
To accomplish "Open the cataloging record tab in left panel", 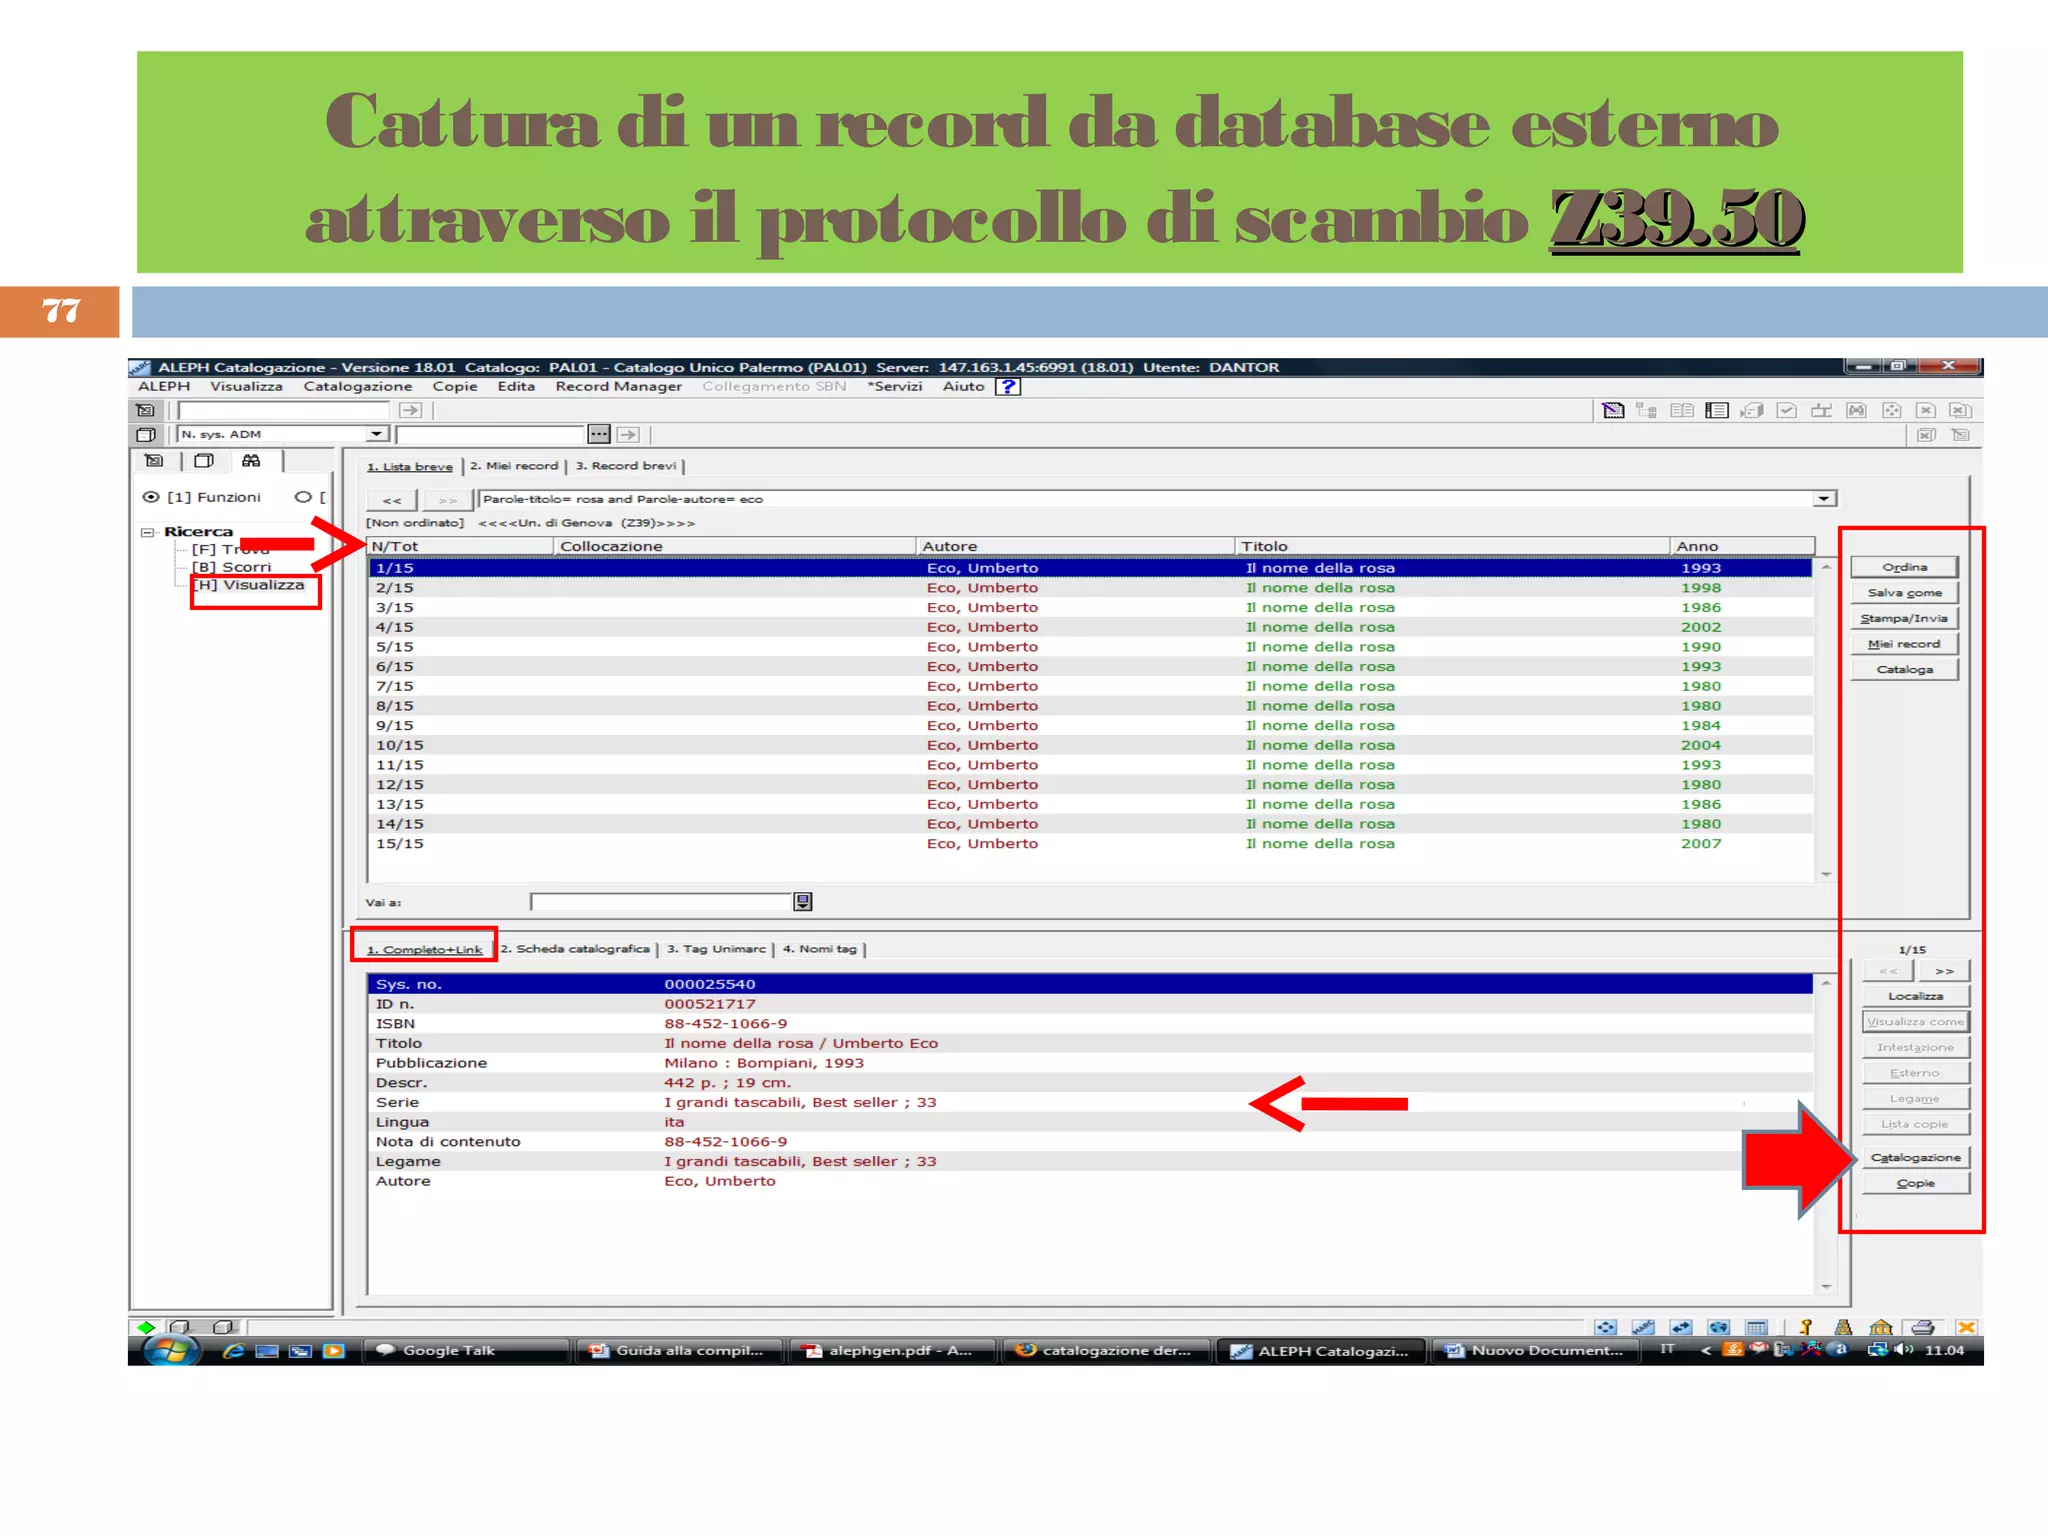I will tap(154, 461).
